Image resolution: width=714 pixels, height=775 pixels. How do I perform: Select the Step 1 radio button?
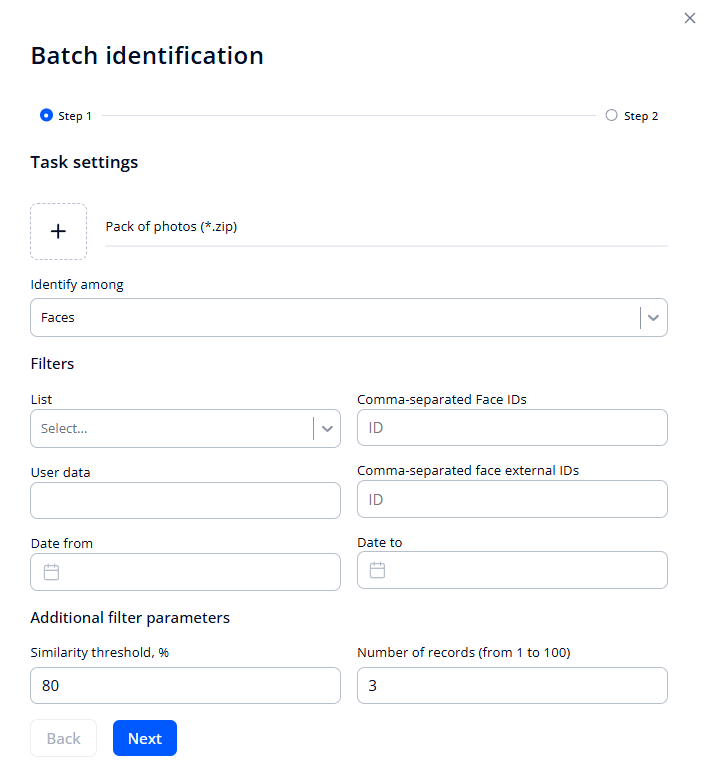tap(46, 115)
